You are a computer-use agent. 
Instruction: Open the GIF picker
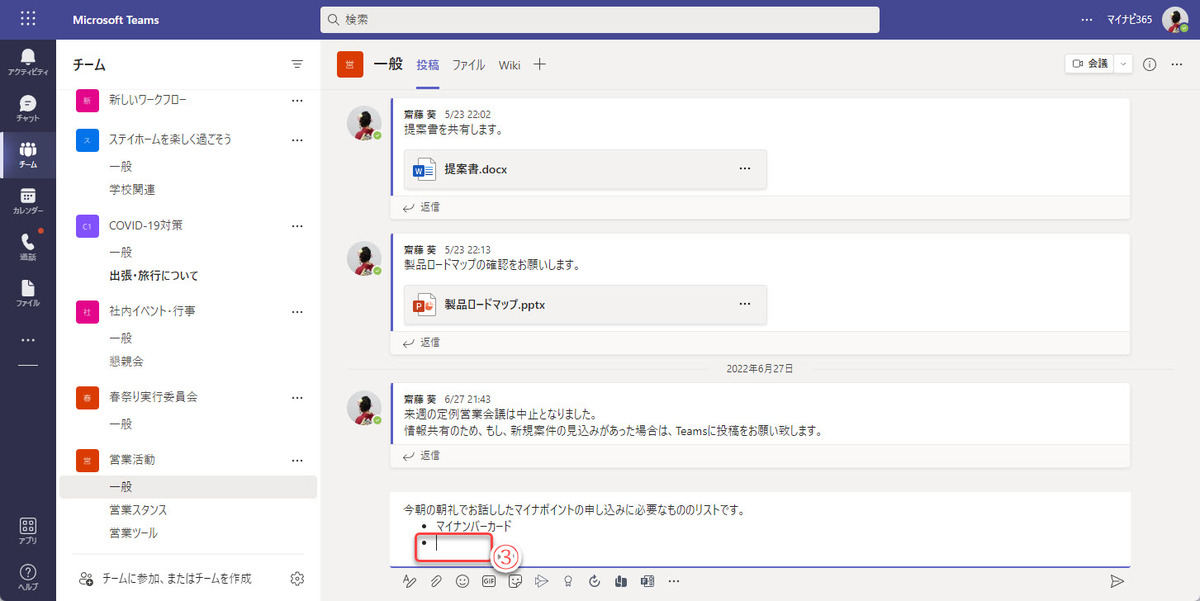(489, 580)
